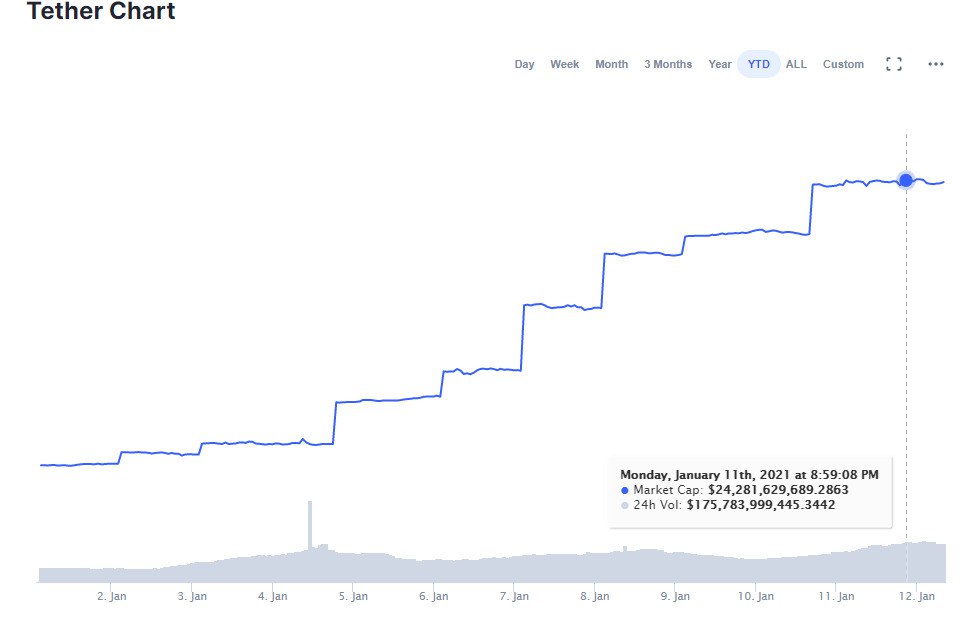This screenshot has width=970, height=626.
Task: Click the blue hover marker on the chart line
Action: (x=906, y=180)
